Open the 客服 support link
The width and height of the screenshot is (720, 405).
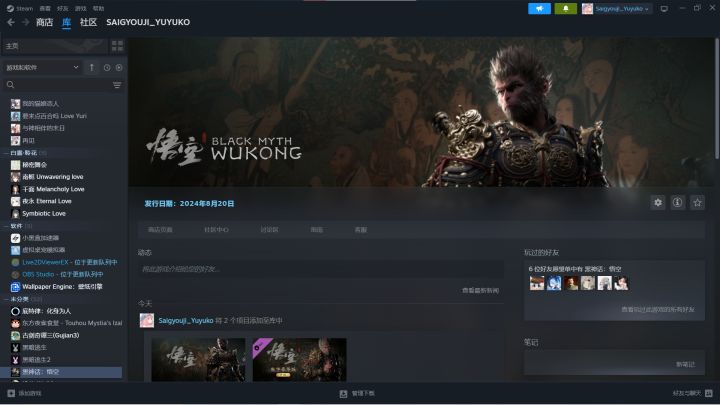click(361, 230)
